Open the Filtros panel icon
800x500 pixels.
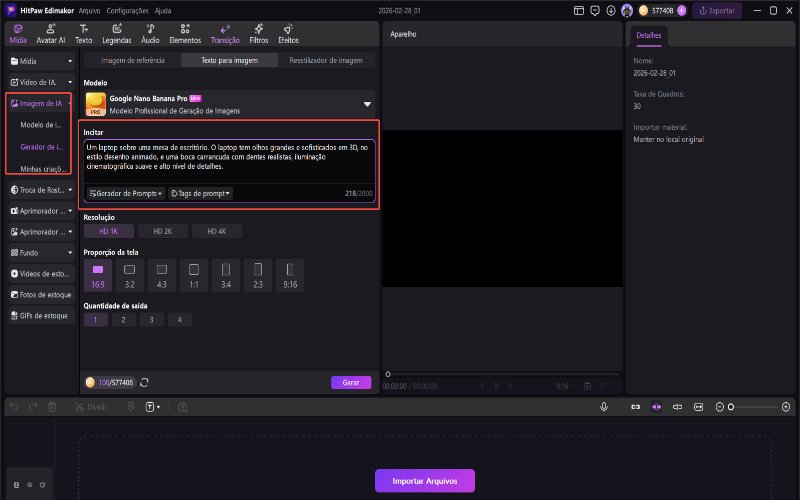pyautogui.click(x=258, y=33)
